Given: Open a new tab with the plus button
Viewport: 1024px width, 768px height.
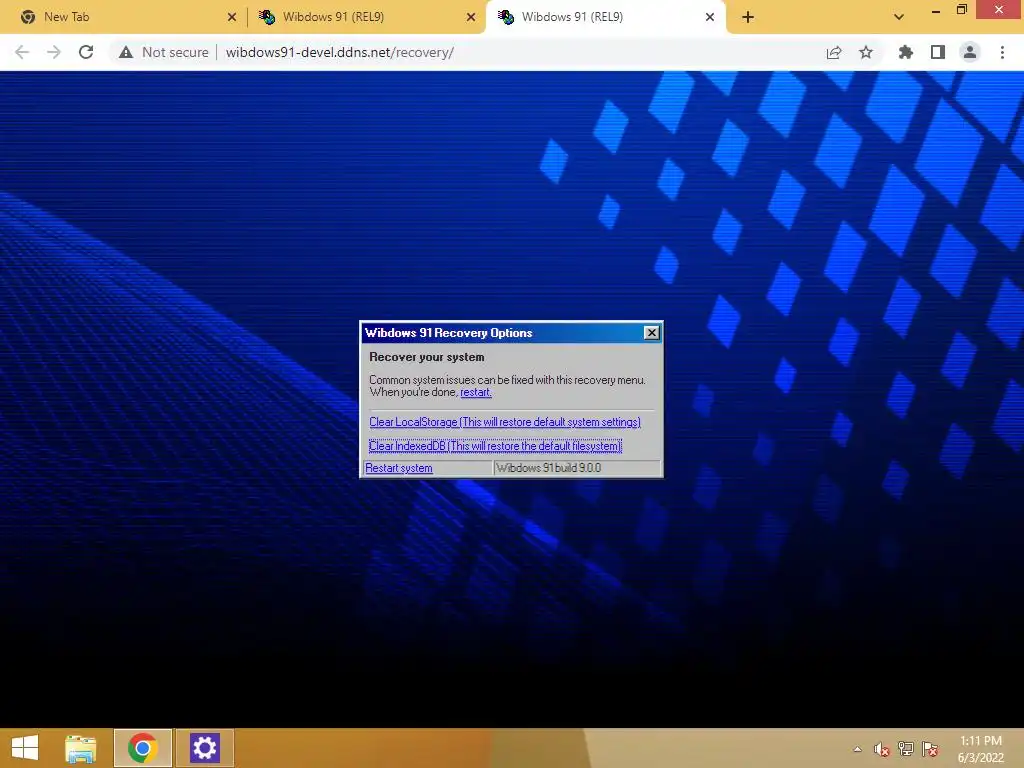Looking at the screenshot, I should point(748,17).
